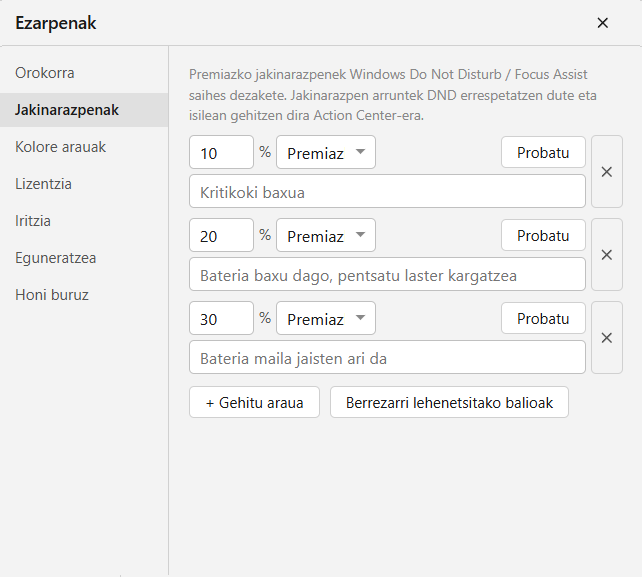Edit the 'Bateria maila jaisten ari da' field
642x577 pixels.
coord(387,357)
